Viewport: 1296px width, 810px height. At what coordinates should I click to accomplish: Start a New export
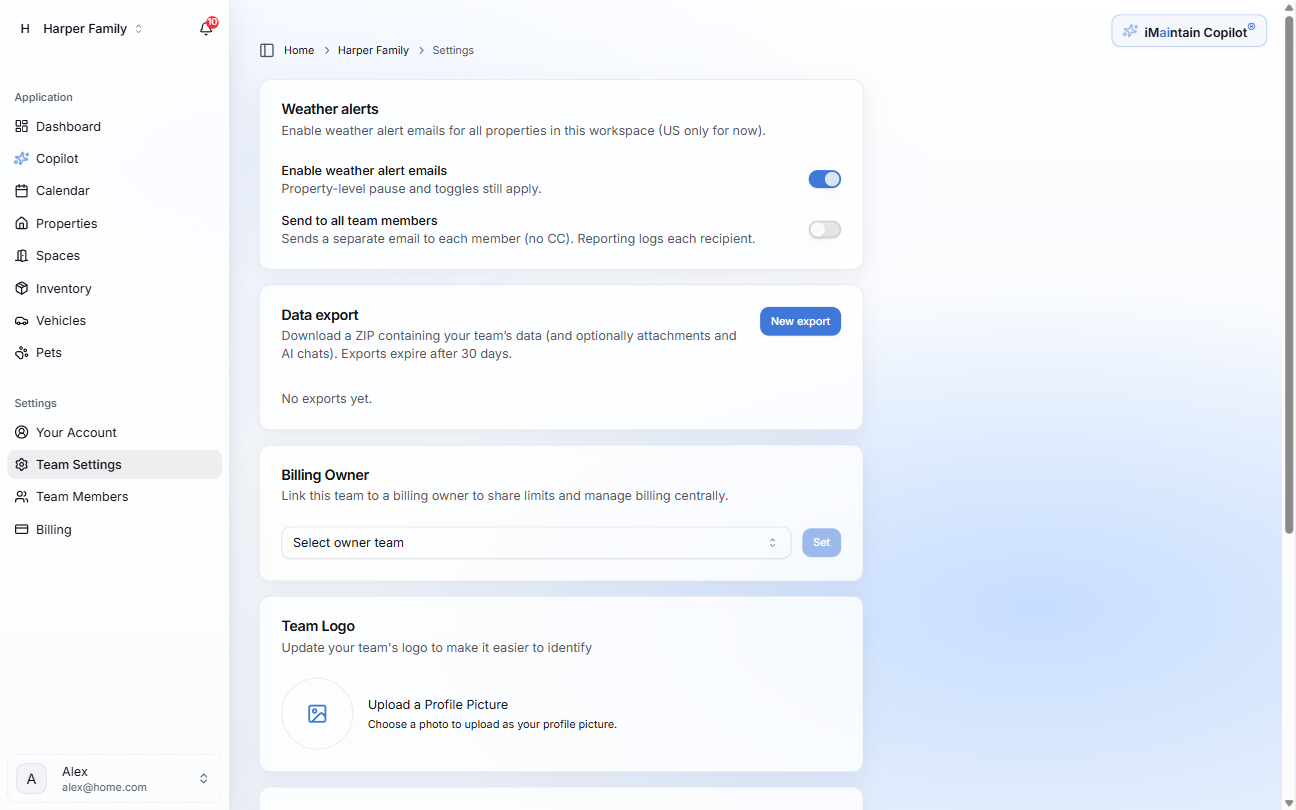800,321
